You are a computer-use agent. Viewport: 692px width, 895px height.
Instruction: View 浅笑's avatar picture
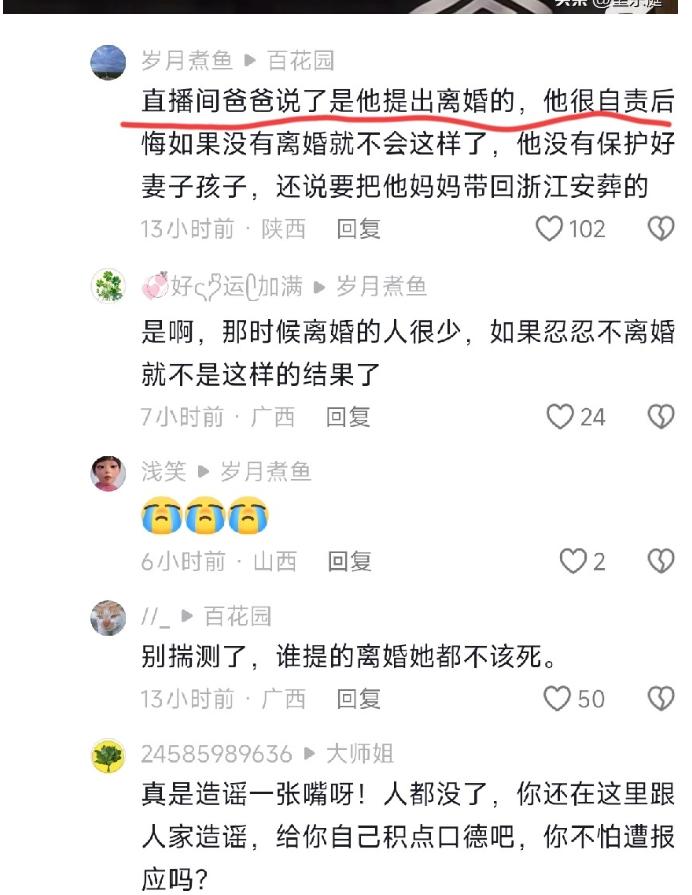108,473
